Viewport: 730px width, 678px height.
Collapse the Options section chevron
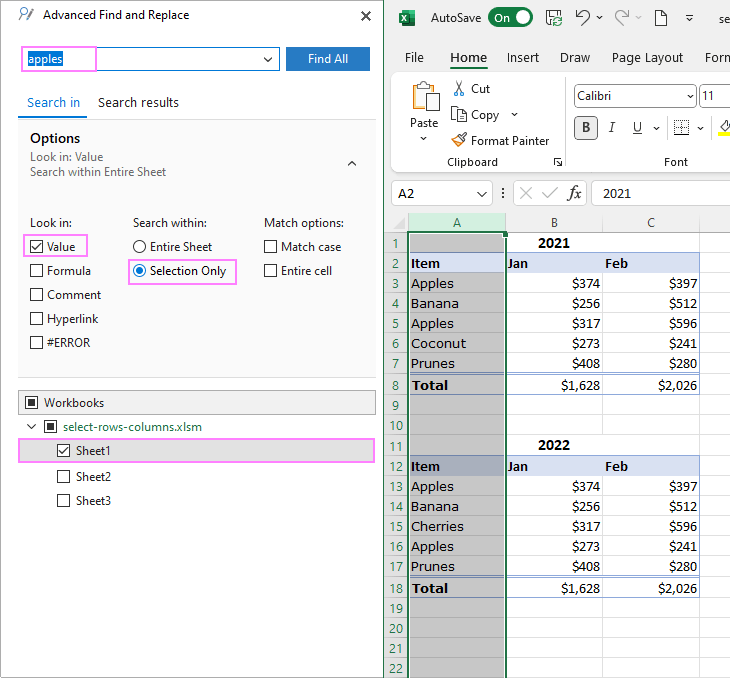click(x=352, y=163)
